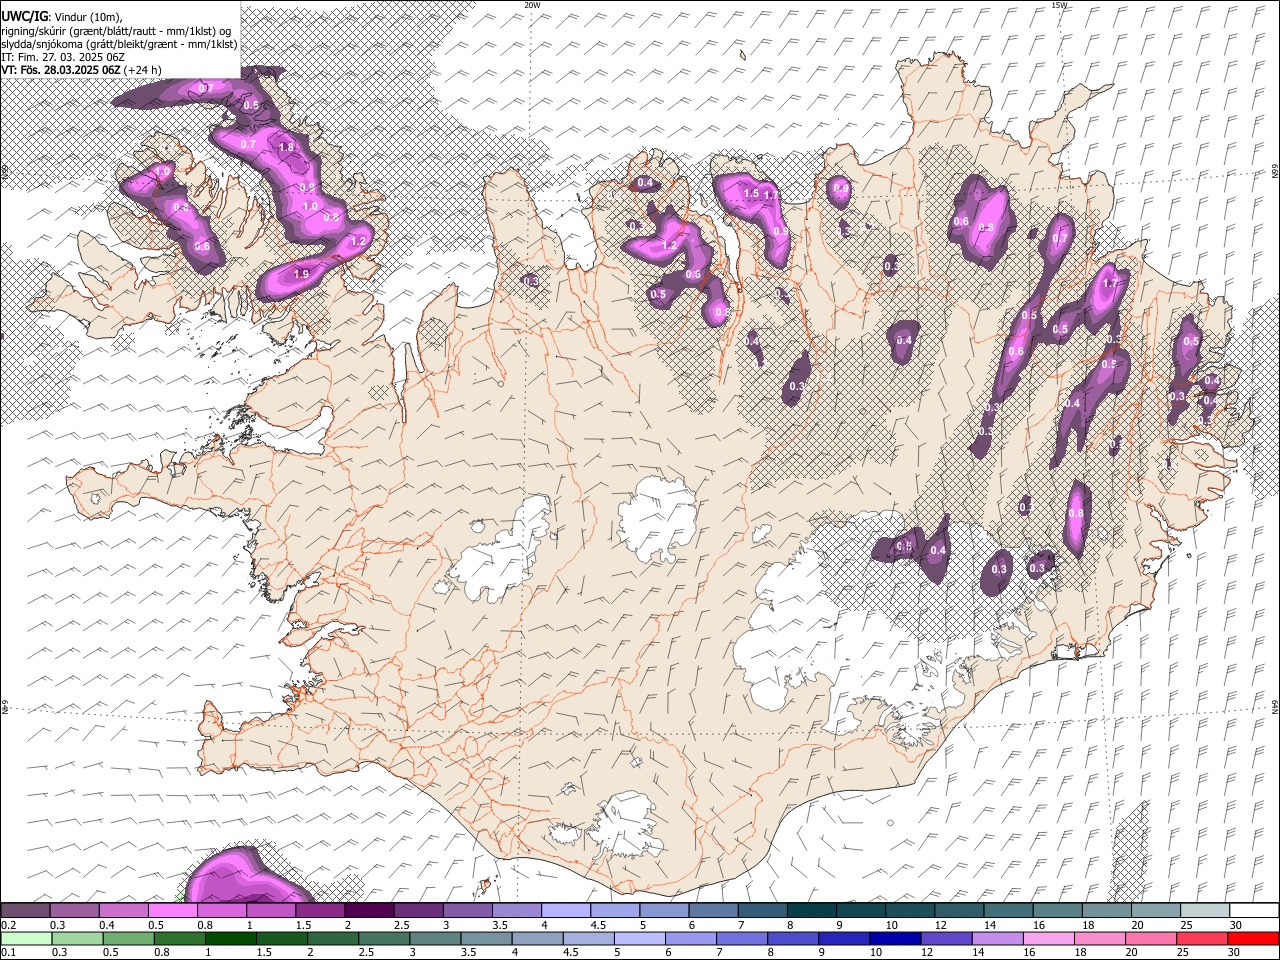Click the bright pink 0.5 snow legend swatch
The image size is (1280, 960).
(172, 910)
